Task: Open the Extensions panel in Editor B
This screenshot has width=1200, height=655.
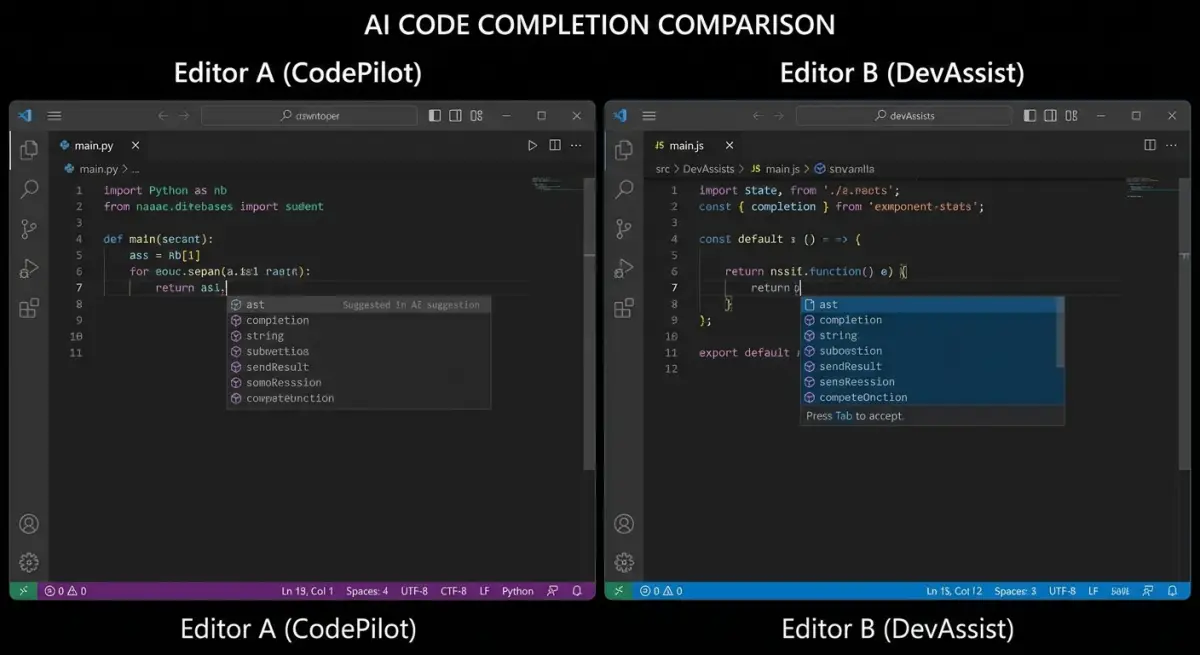Action: [x=624, y=308]
